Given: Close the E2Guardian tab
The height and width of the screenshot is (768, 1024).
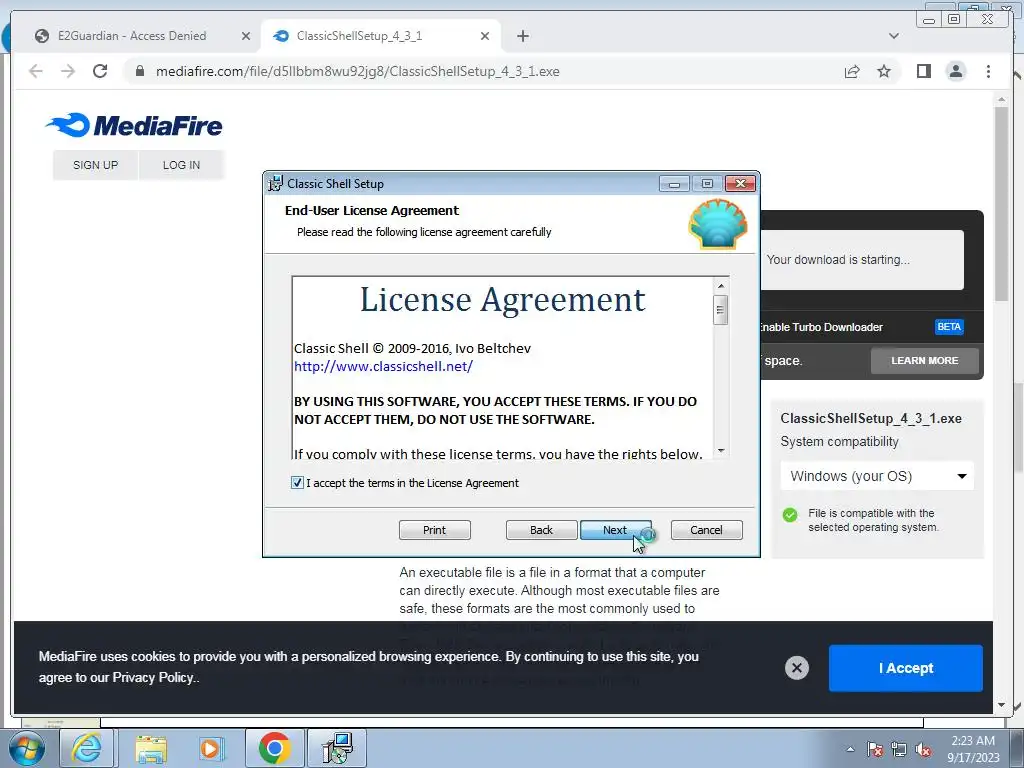Looking at the screenshot, I should [246, 36].
